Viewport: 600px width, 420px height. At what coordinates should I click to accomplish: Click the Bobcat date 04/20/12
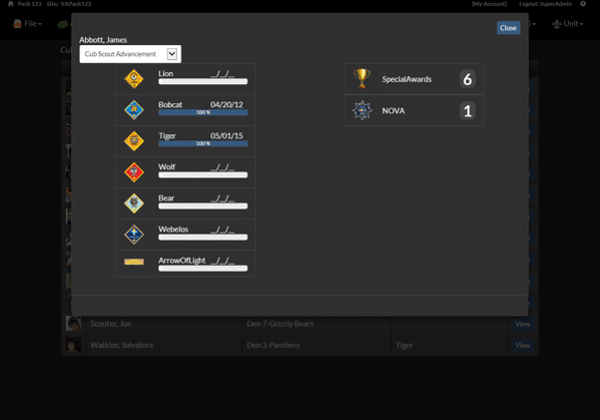pyautogui.click(x=227, y=104)
